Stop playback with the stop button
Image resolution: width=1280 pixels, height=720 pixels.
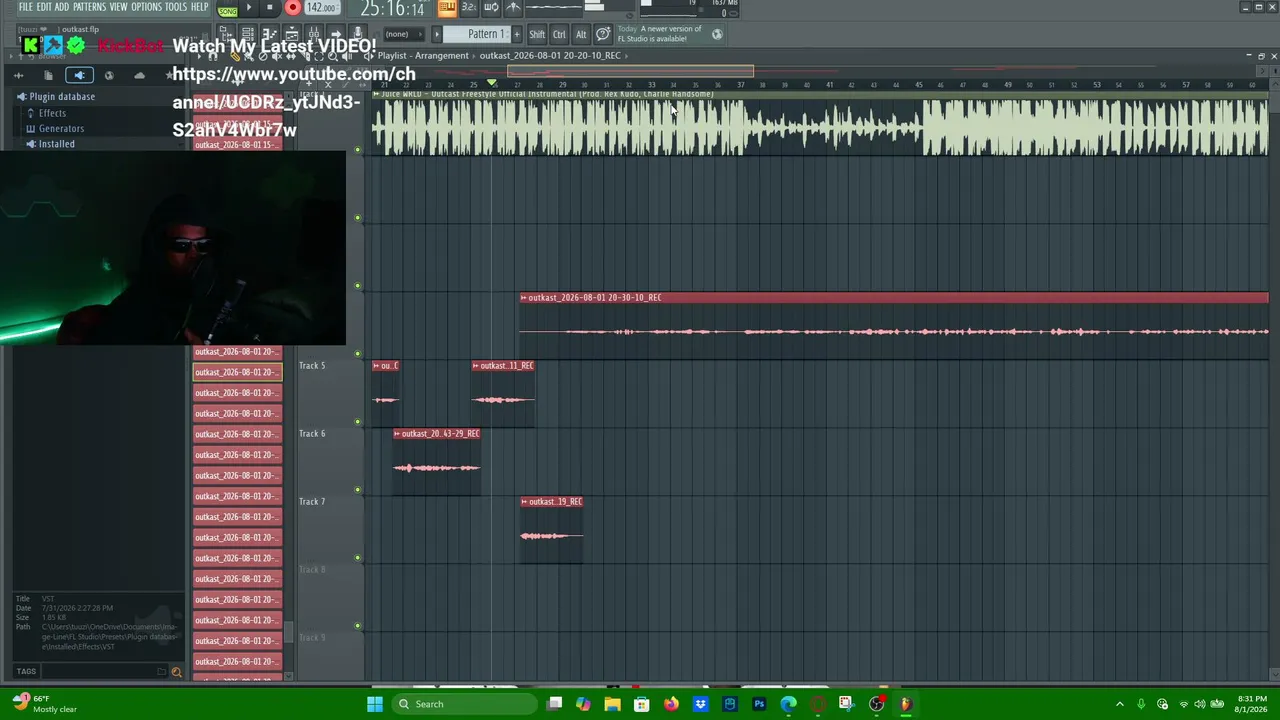[x=269, y=8]
